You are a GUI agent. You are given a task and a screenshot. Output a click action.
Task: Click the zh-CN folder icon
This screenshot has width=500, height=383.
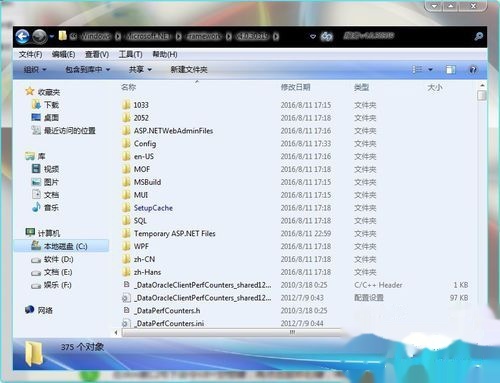click(x=126, y=259)
